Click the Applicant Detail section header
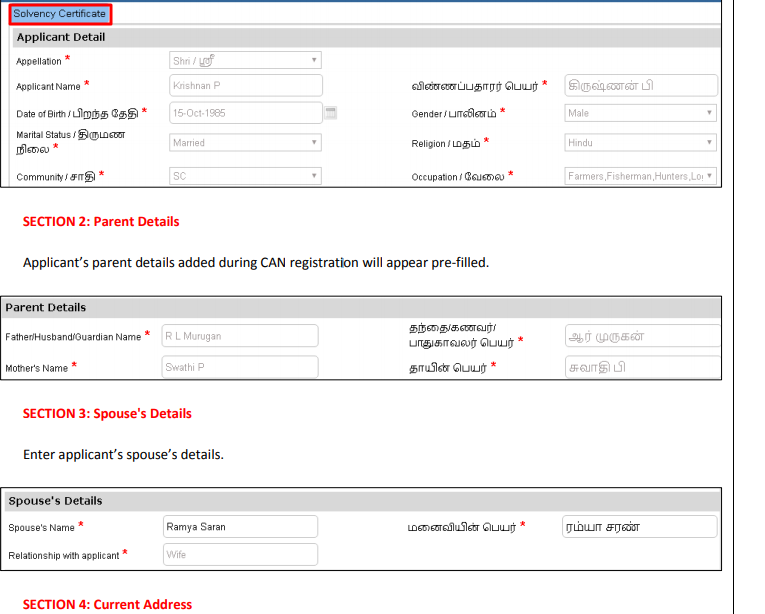The image size is (765, 614). [366, 37]
